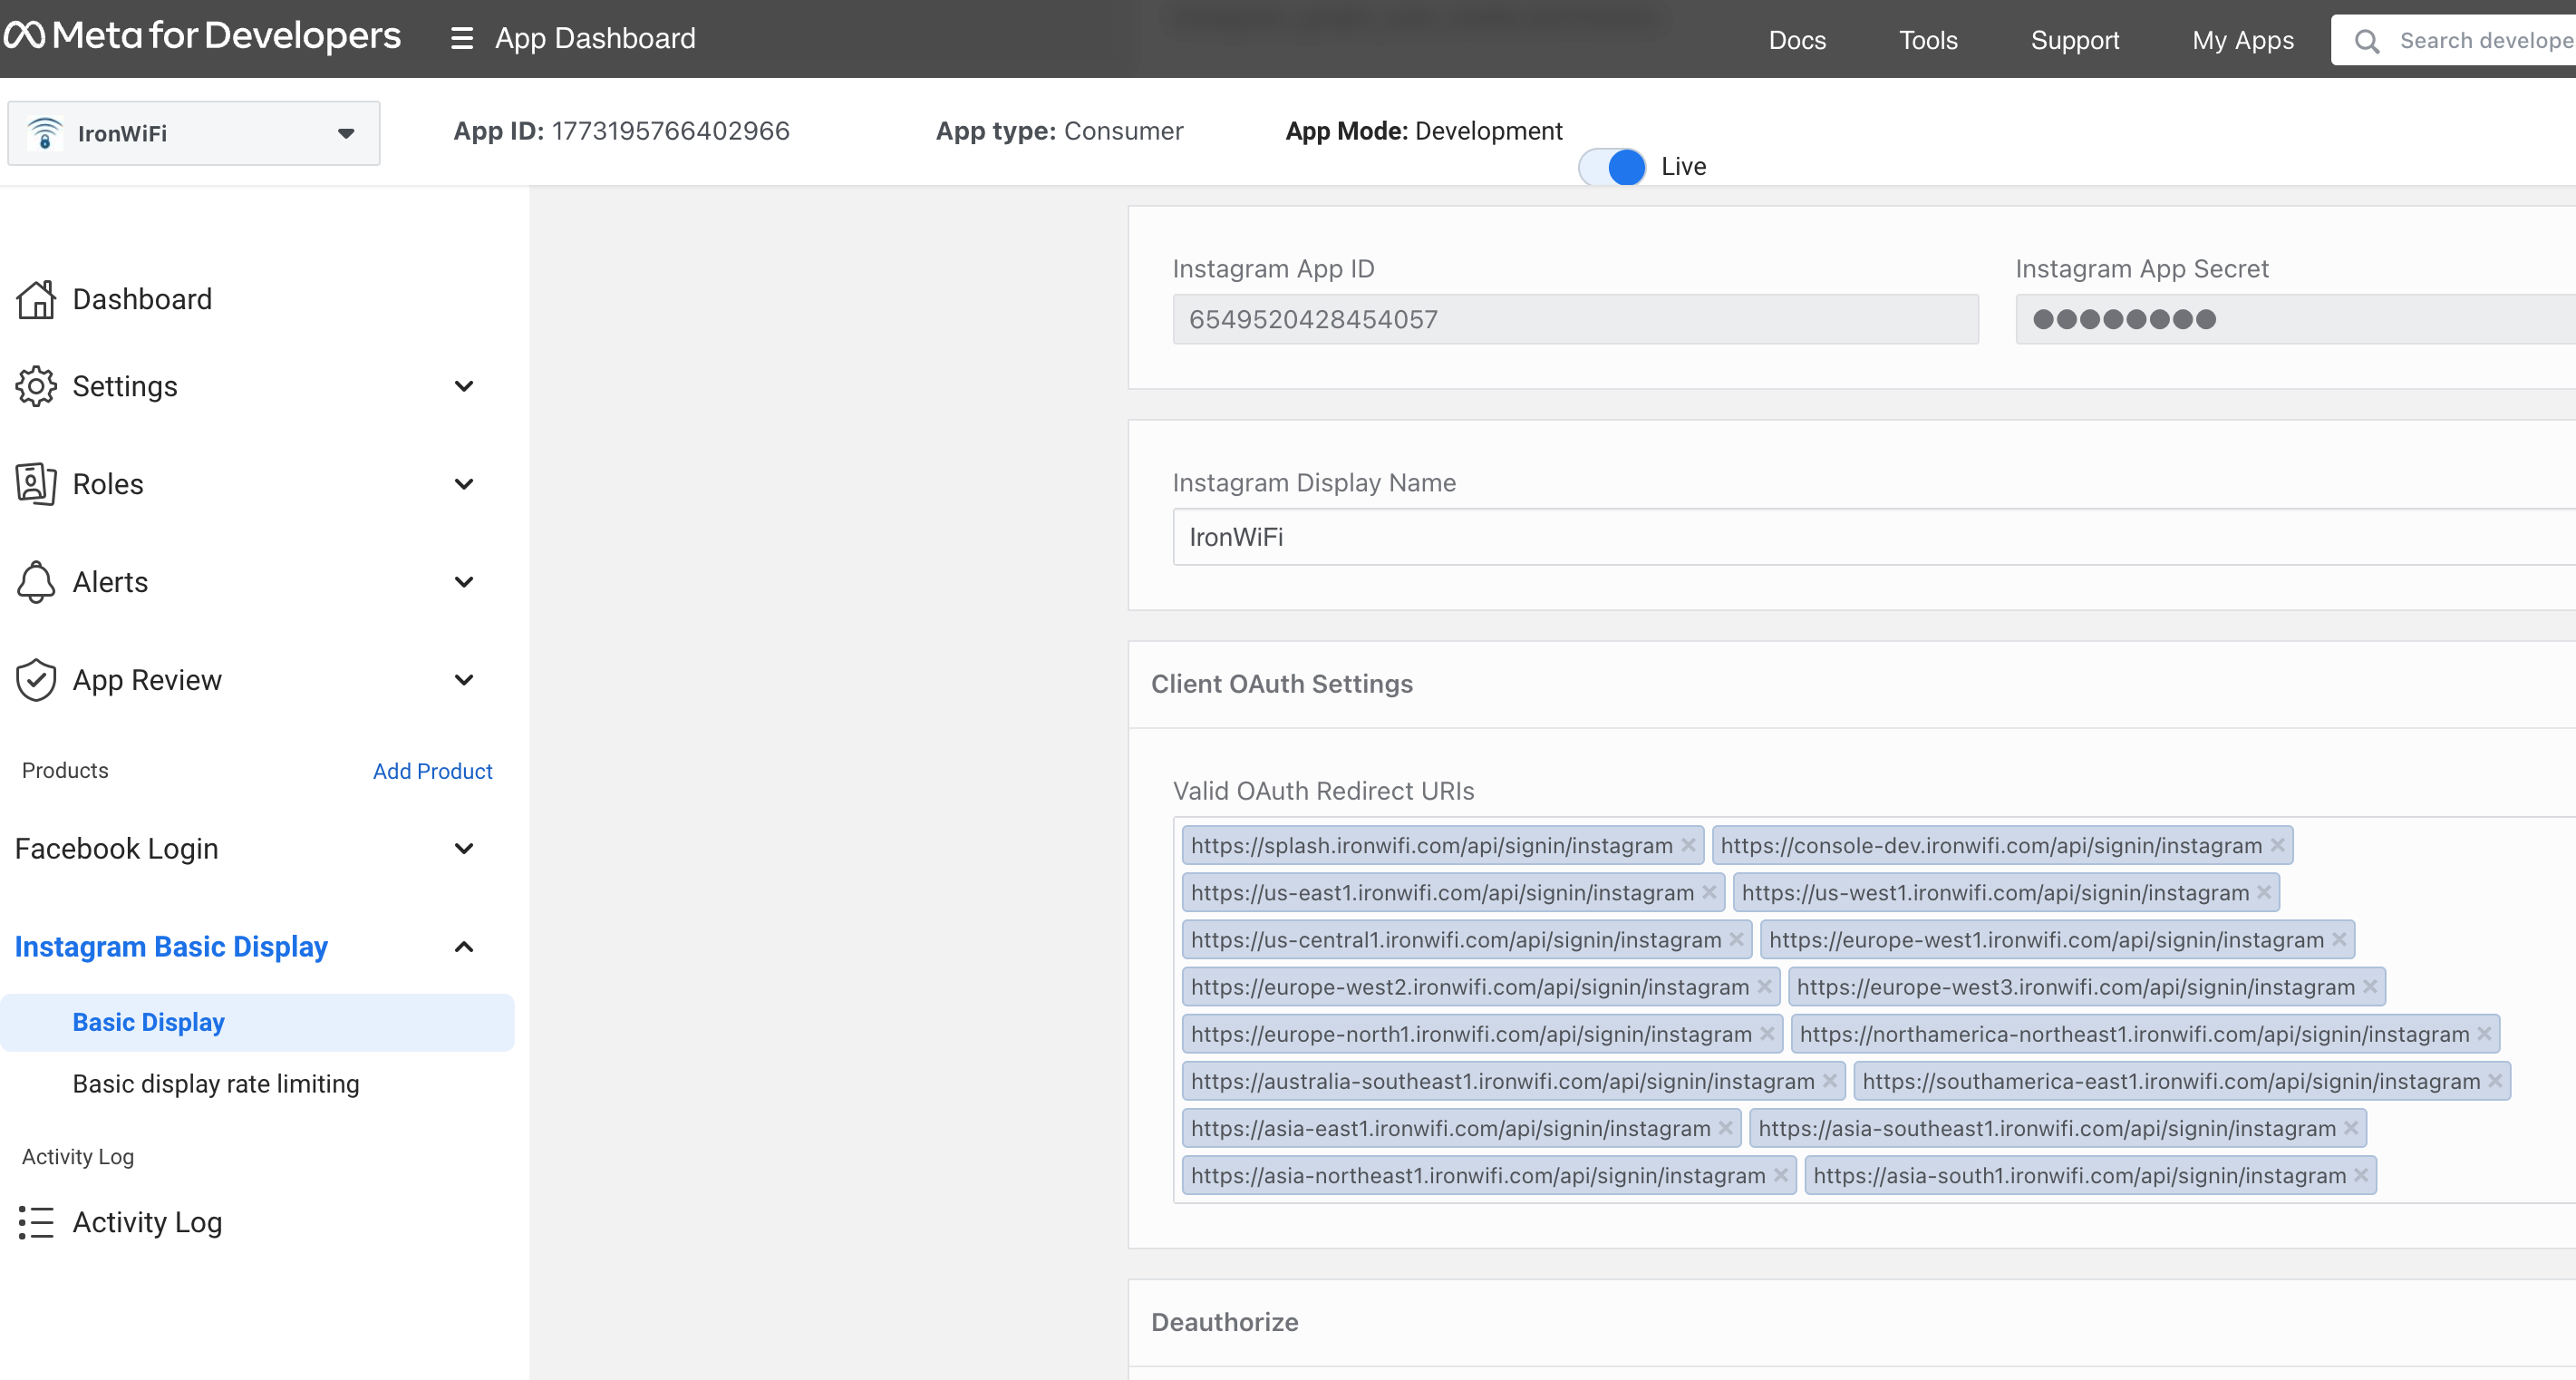The width and height of the screenshot is (2576, 1380).
Task: Click the Alerts bell icon
Action: point(36,582)
